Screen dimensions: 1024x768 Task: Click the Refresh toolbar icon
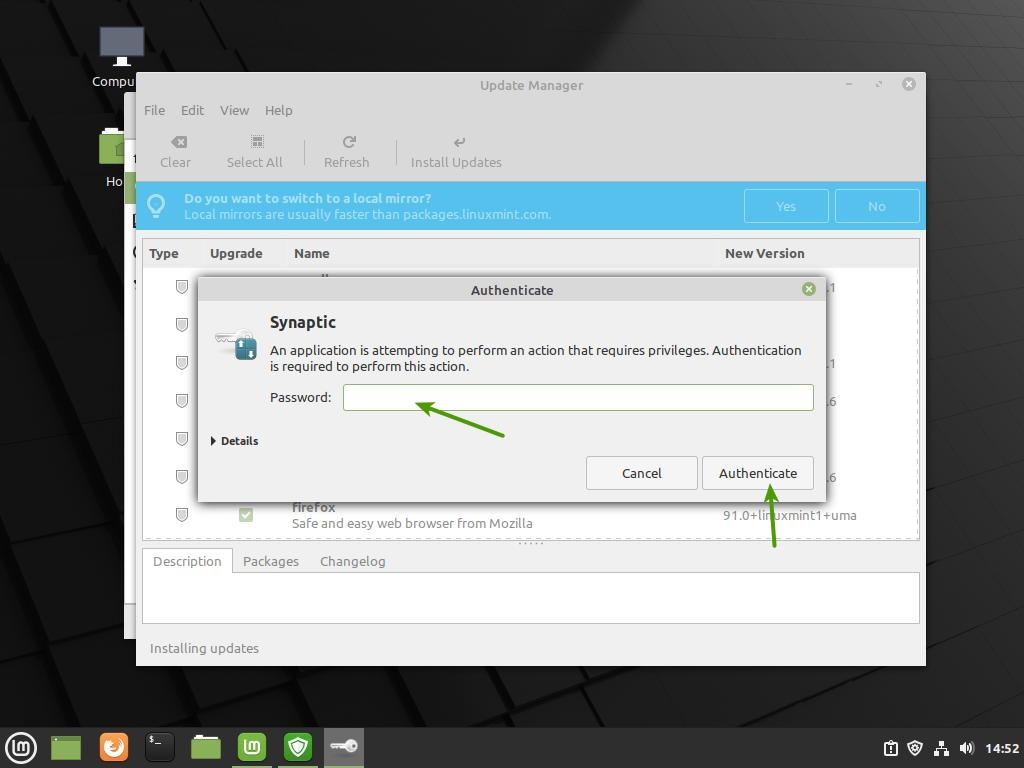coord(348,143)
